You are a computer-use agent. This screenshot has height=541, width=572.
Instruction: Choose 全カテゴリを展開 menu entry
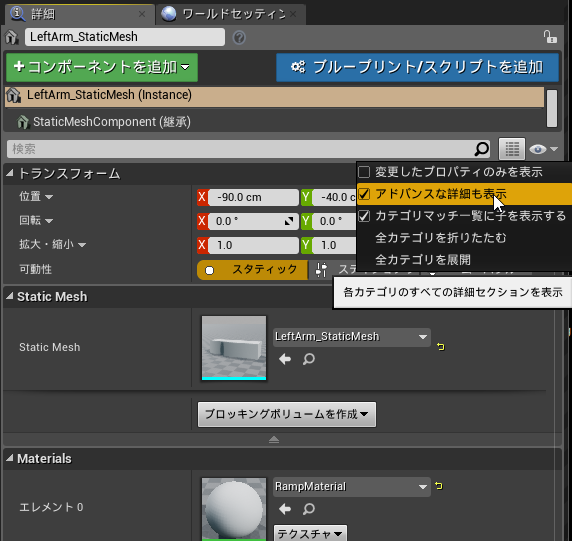(x=423, y=260)
